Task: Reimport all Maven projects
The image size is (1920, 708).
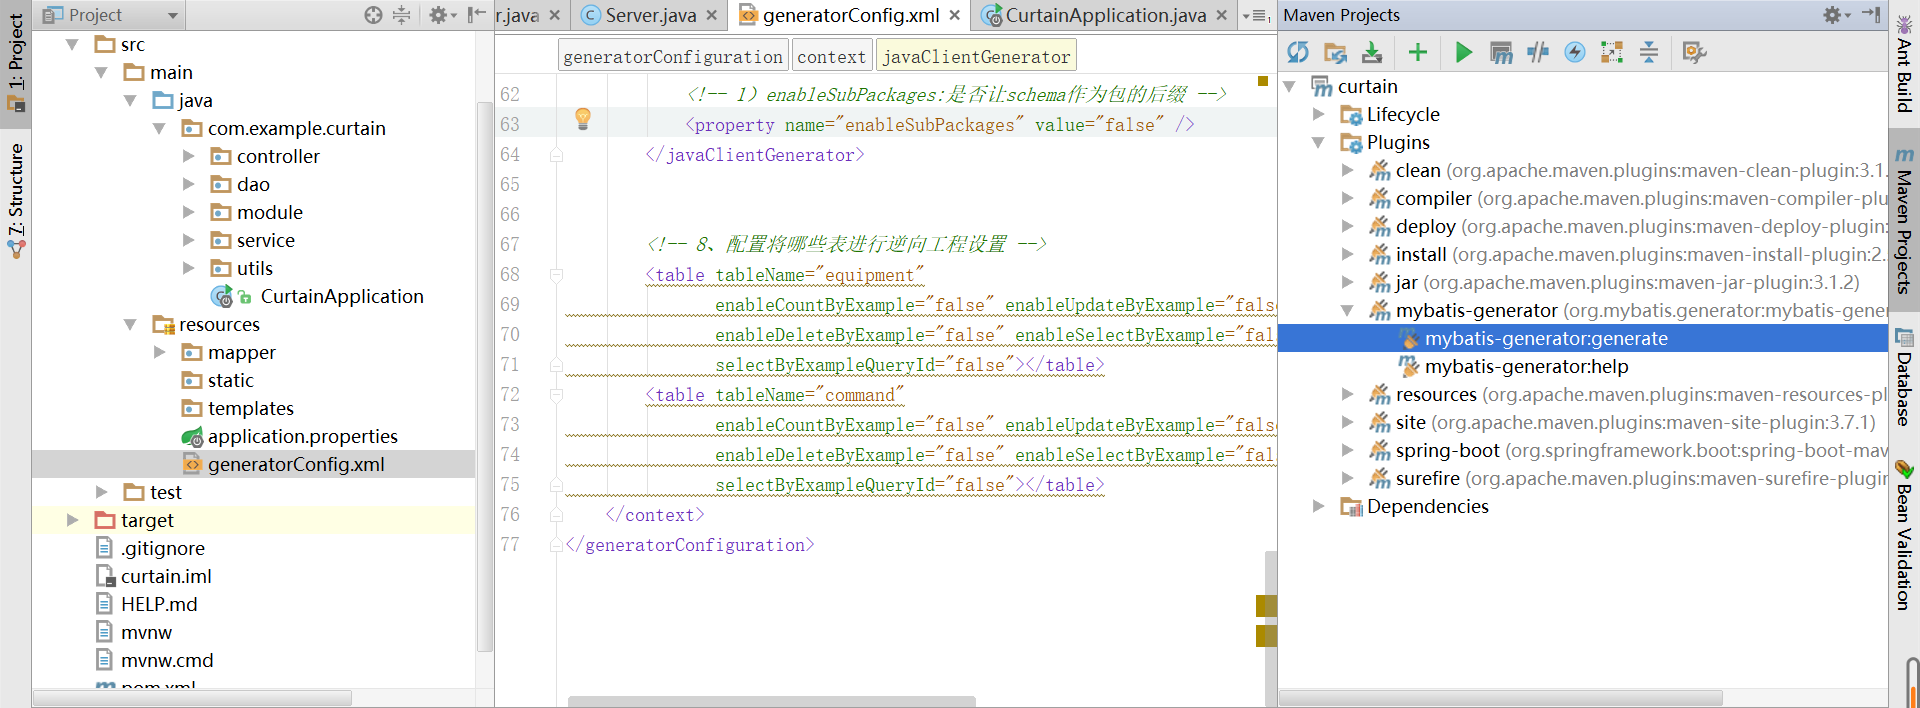Action: [x=1298, y=52]
